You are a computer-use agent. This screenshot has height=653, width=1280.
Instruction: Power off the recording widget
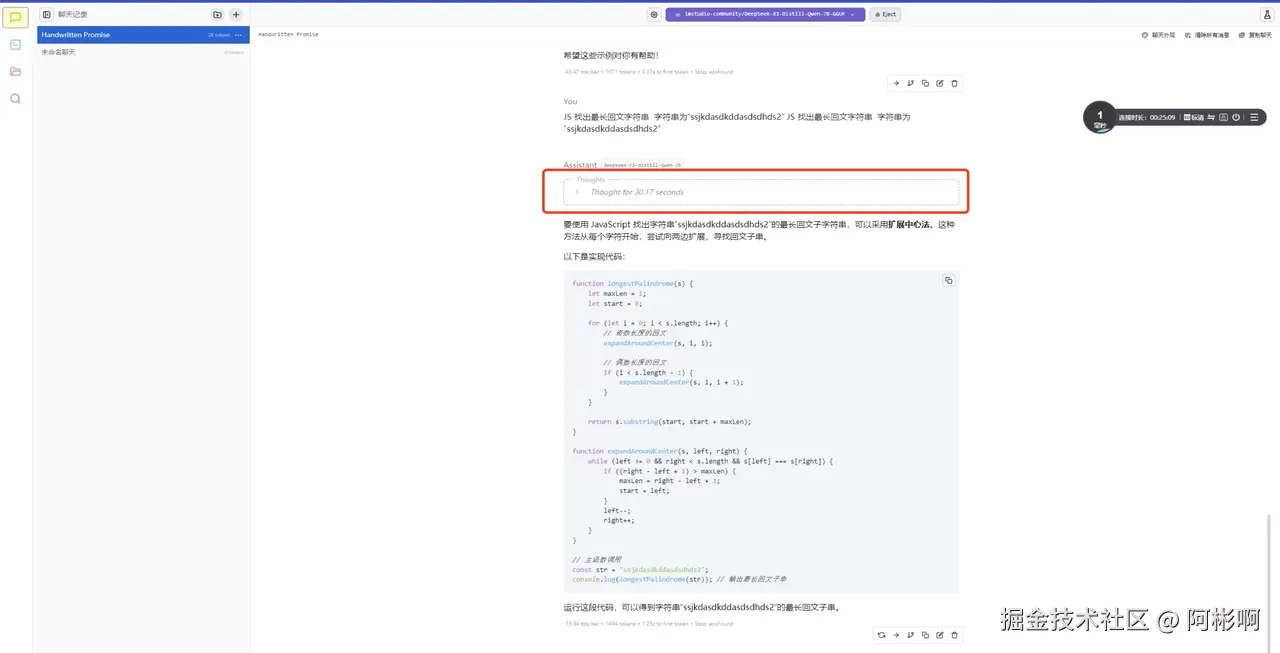coord(1236,117)
